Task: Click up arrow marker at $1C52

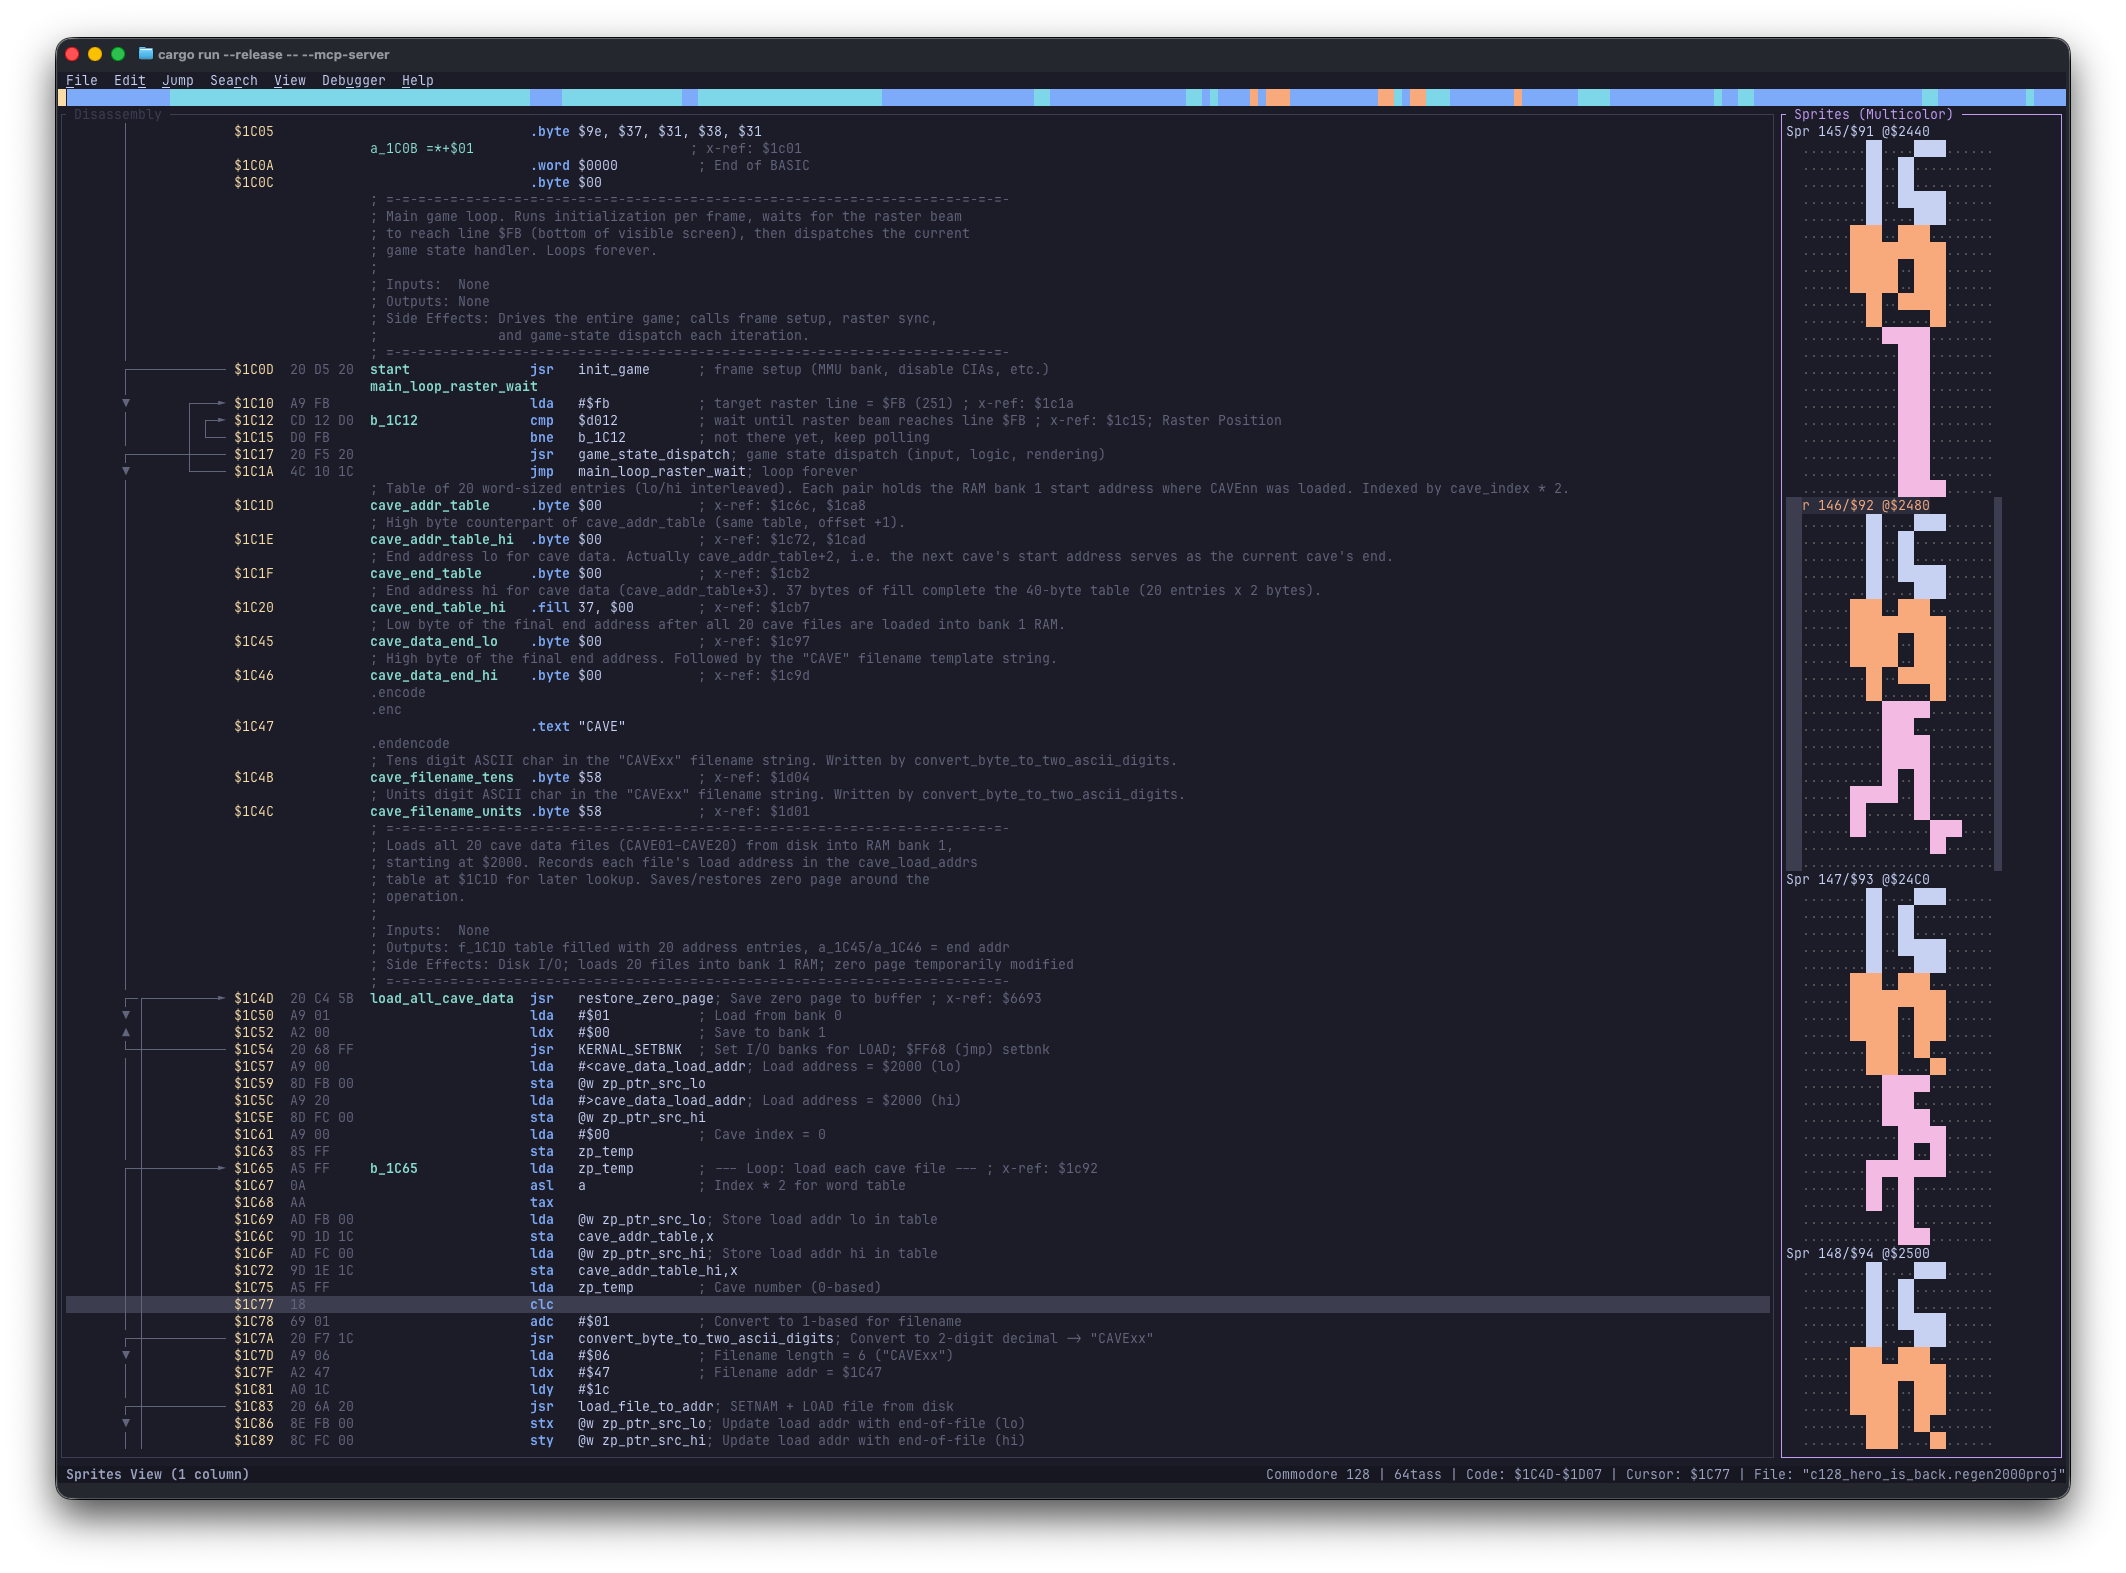Action: click(126, 1032)
